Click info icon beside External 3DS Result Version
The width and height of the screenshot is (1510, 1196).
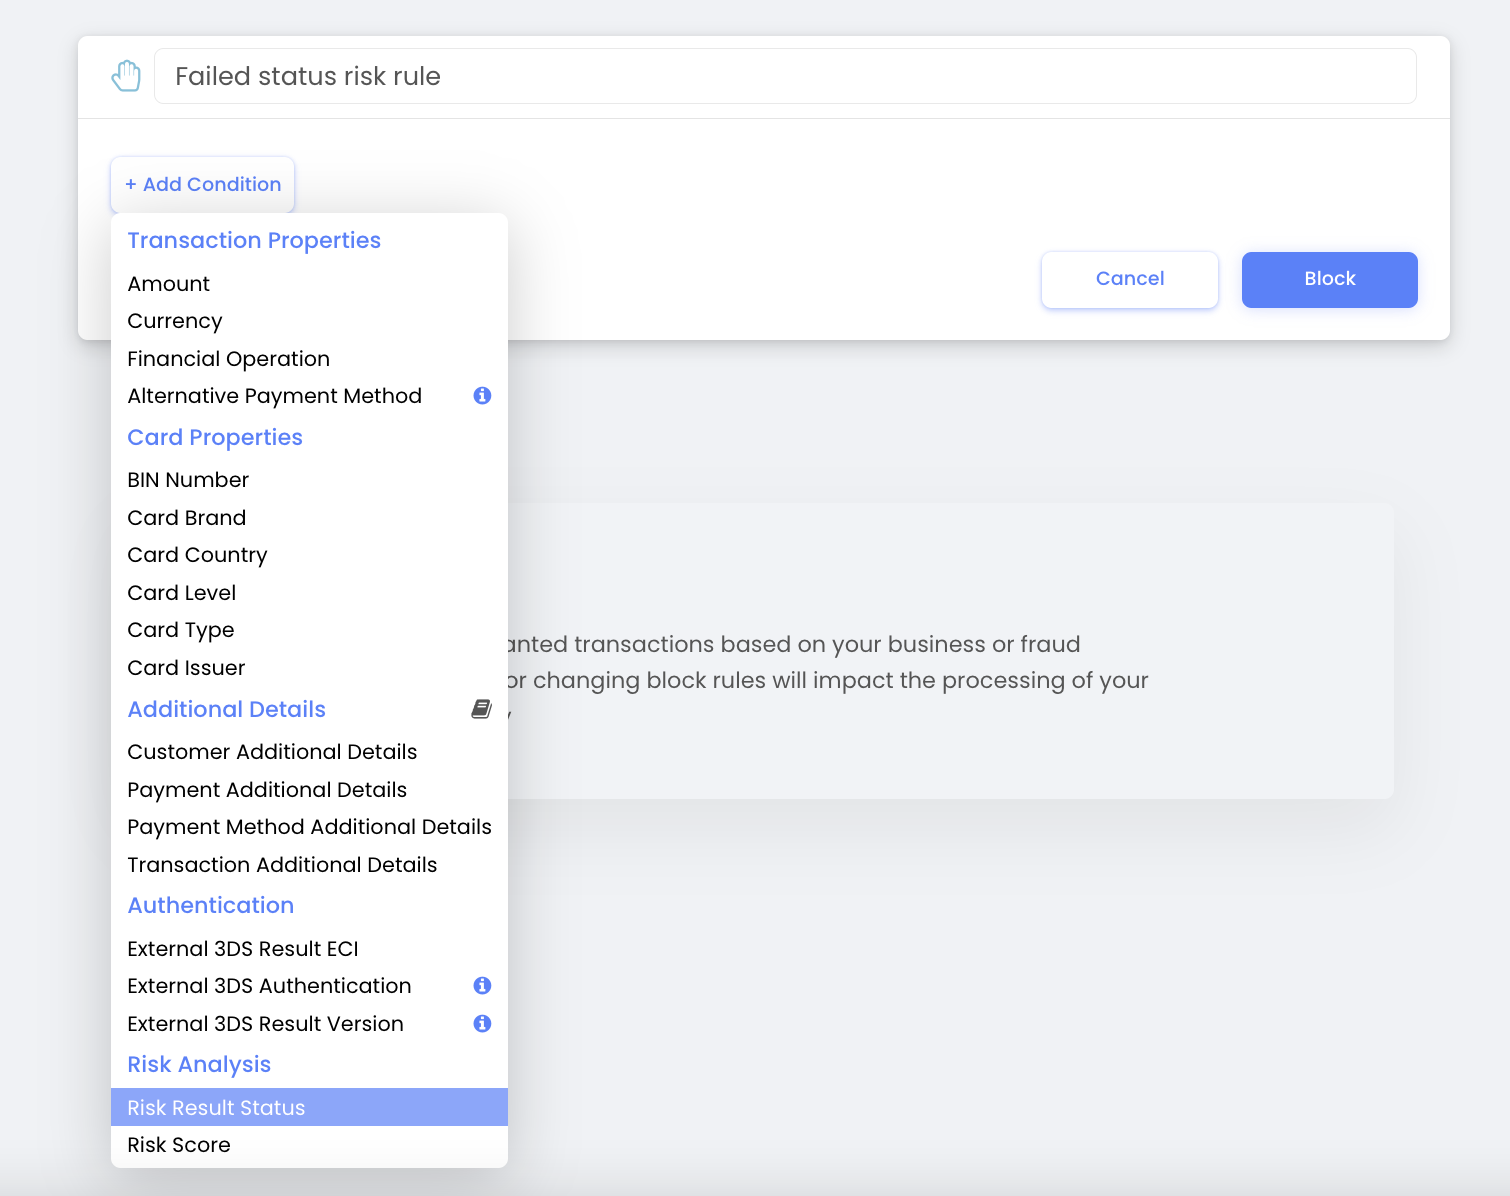click(482, 1024)
